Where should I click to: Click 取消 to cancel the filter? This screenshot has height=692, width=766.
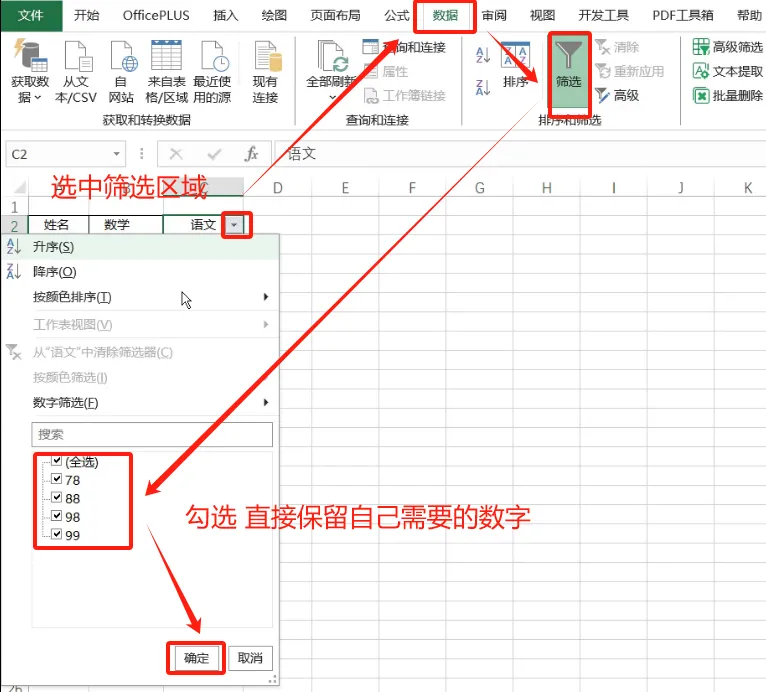coord(250,658)
